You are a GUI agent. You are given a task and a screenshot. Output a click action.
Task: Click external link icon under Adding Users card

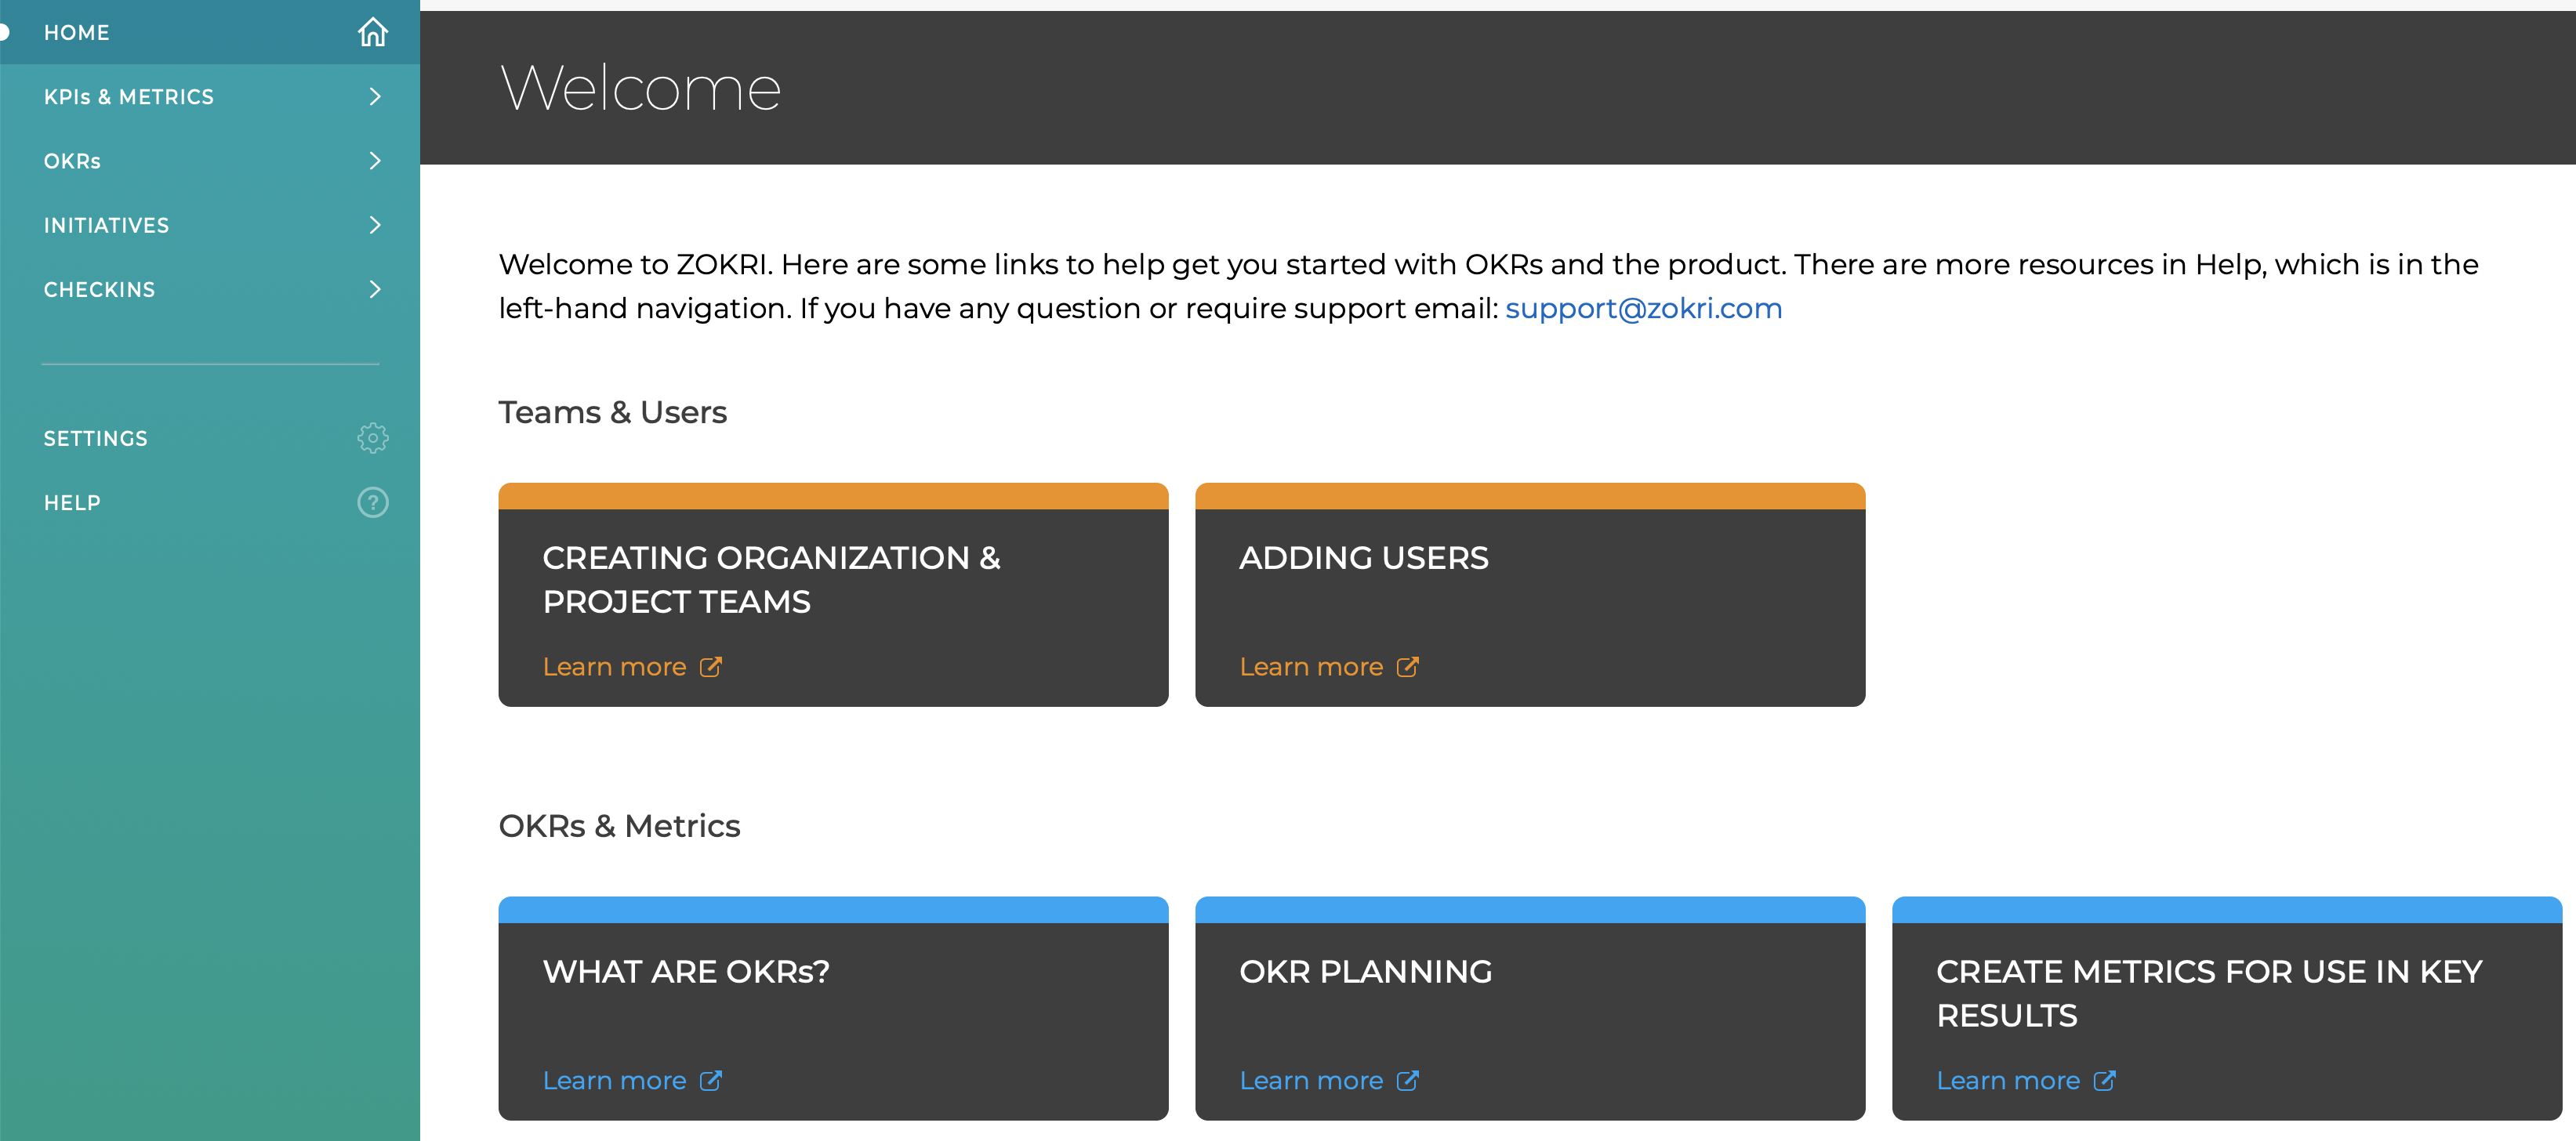pos(1408,667)
